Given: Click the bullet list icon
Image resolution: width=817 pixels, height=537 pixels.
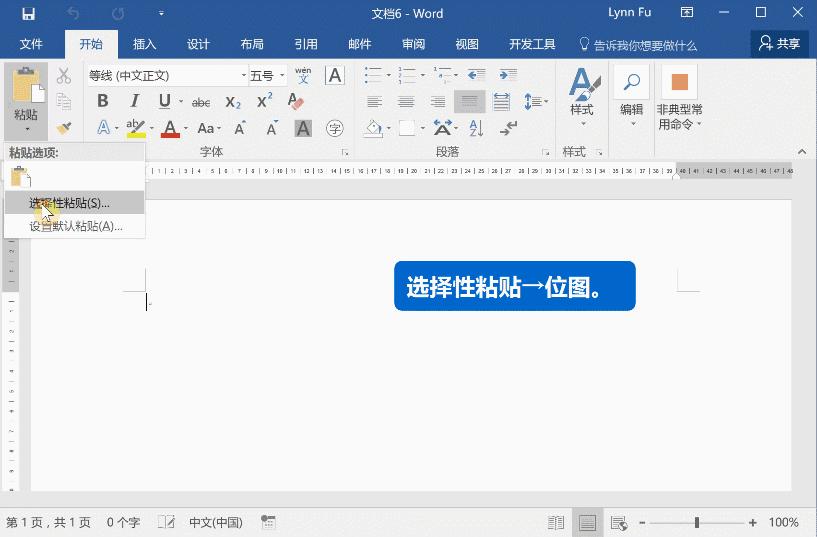Looking at the screenshot, I should (373, 75).
